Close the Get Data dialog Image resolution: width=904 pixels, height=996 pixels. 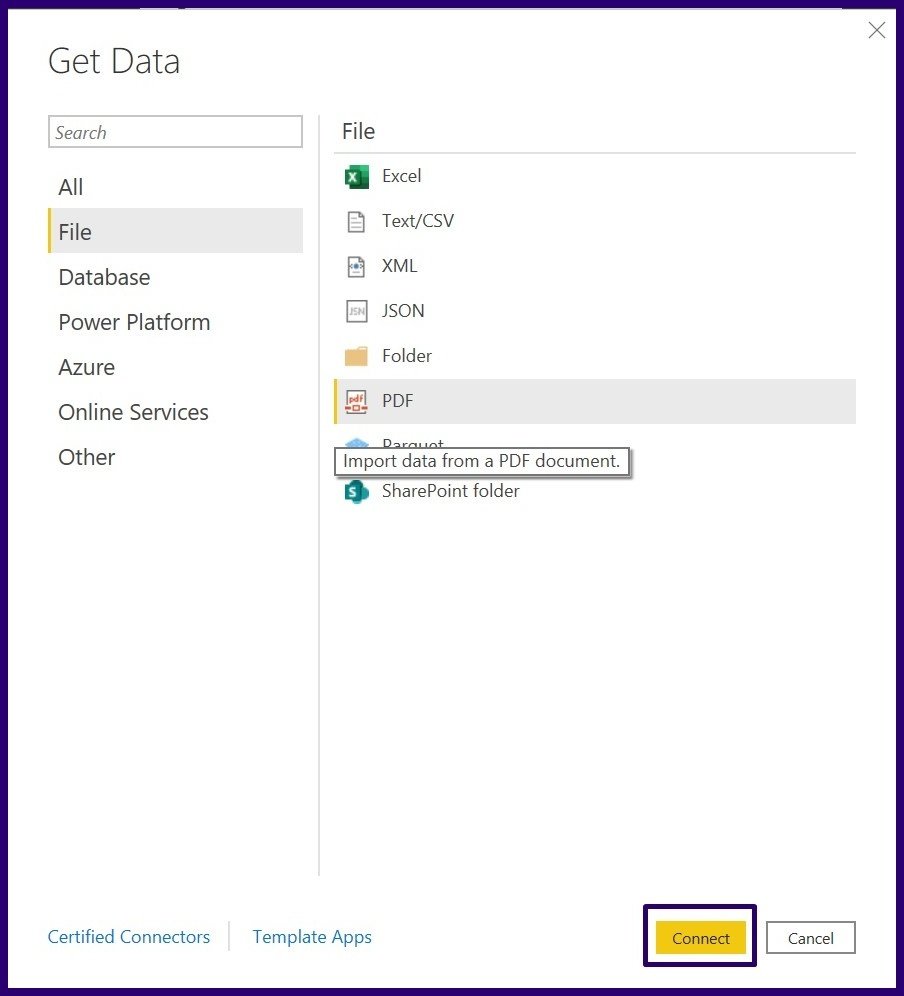[876, 31]
